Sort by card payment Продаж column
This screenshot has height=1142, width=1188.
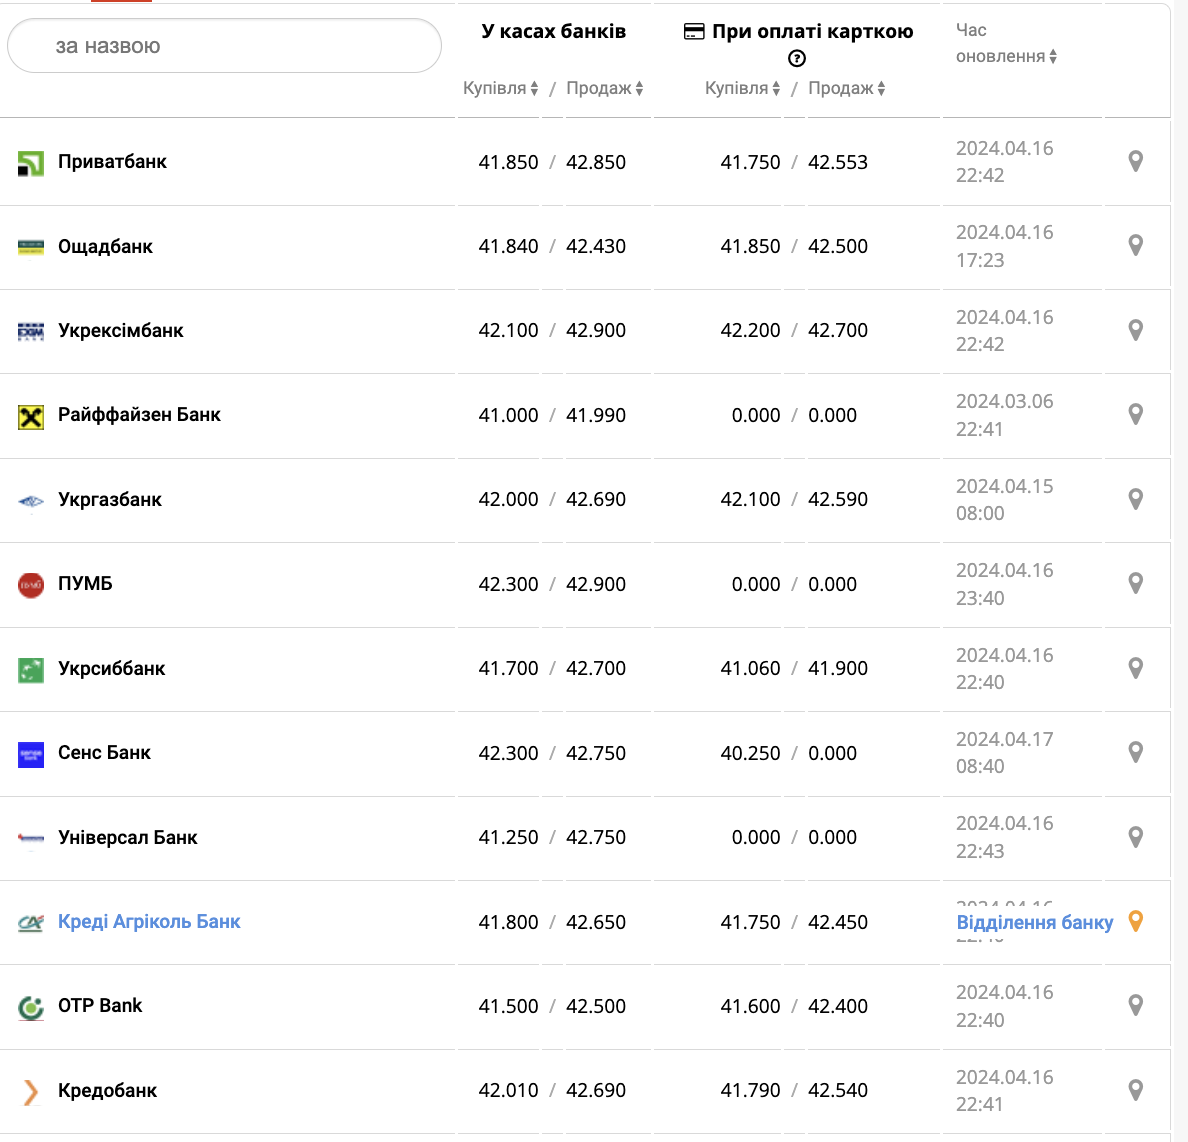point(846,88)
